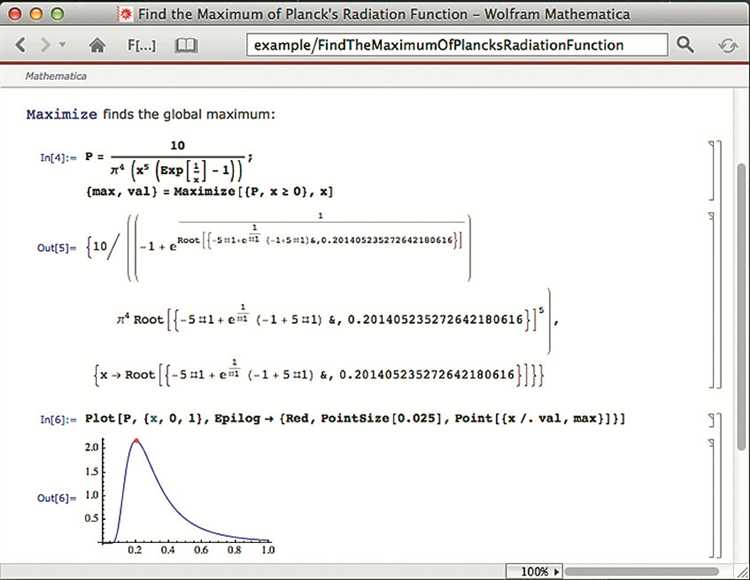Select the Out[5] output cell bracket
The image size is (750, 580).
click(x=712, y=299)
